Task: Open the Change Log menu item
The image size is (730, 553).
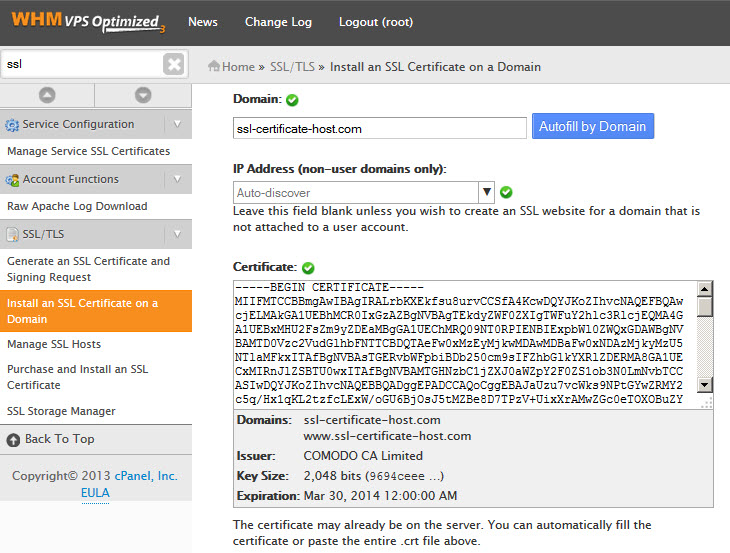Action: click(278, 22)
